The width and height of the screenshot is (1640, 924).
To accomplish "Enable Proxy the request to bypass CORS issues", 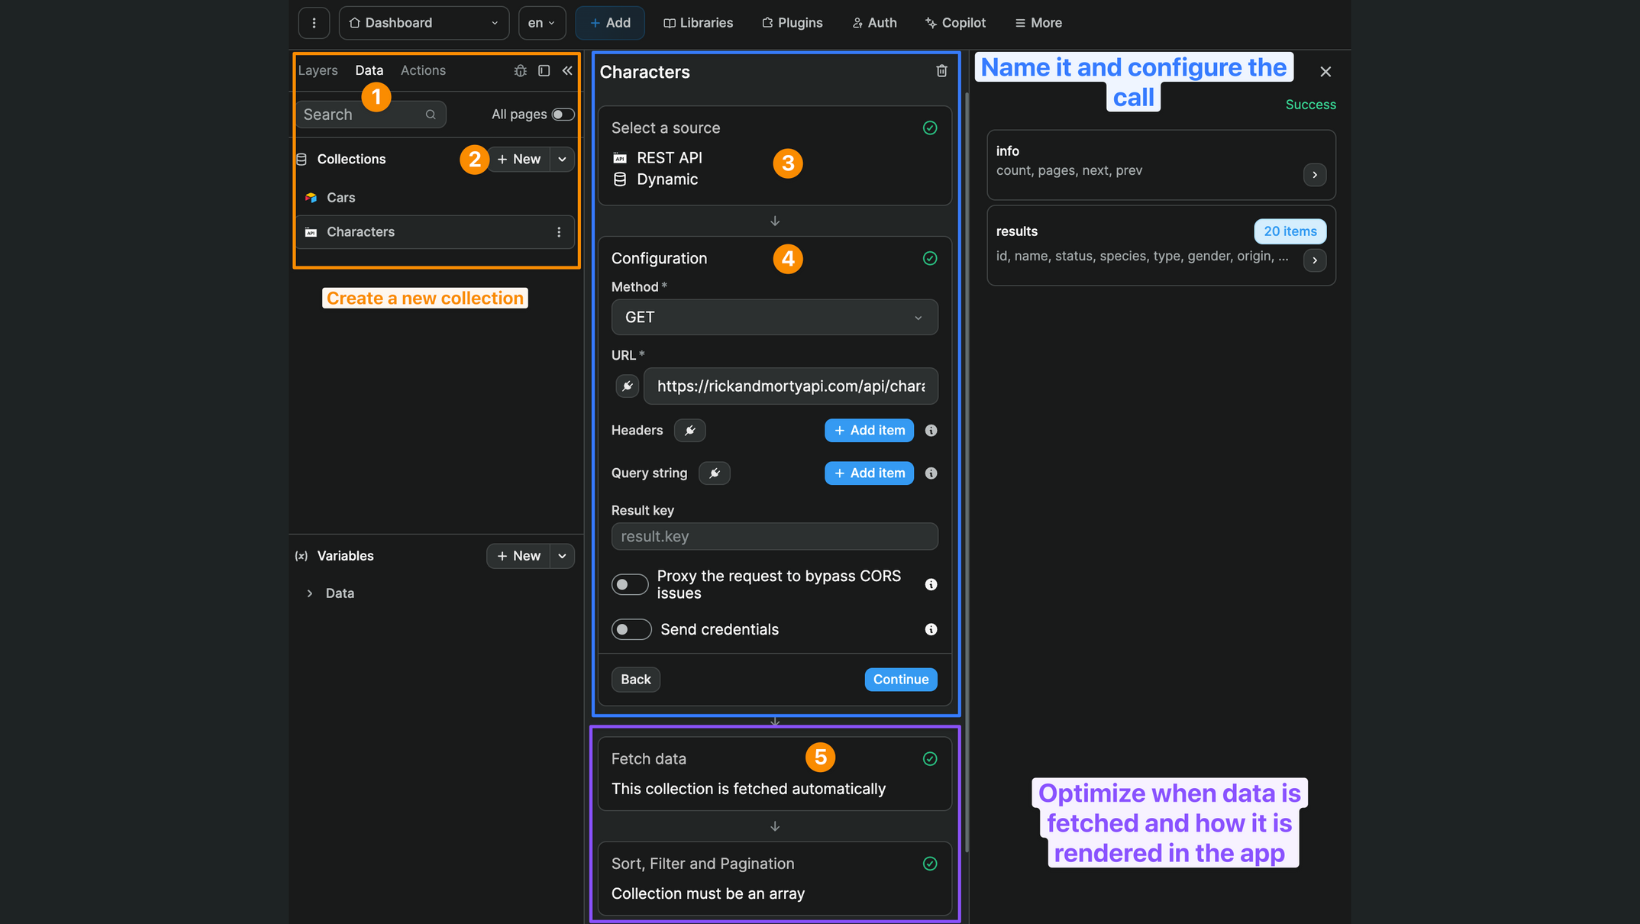I will coord(629,584).
